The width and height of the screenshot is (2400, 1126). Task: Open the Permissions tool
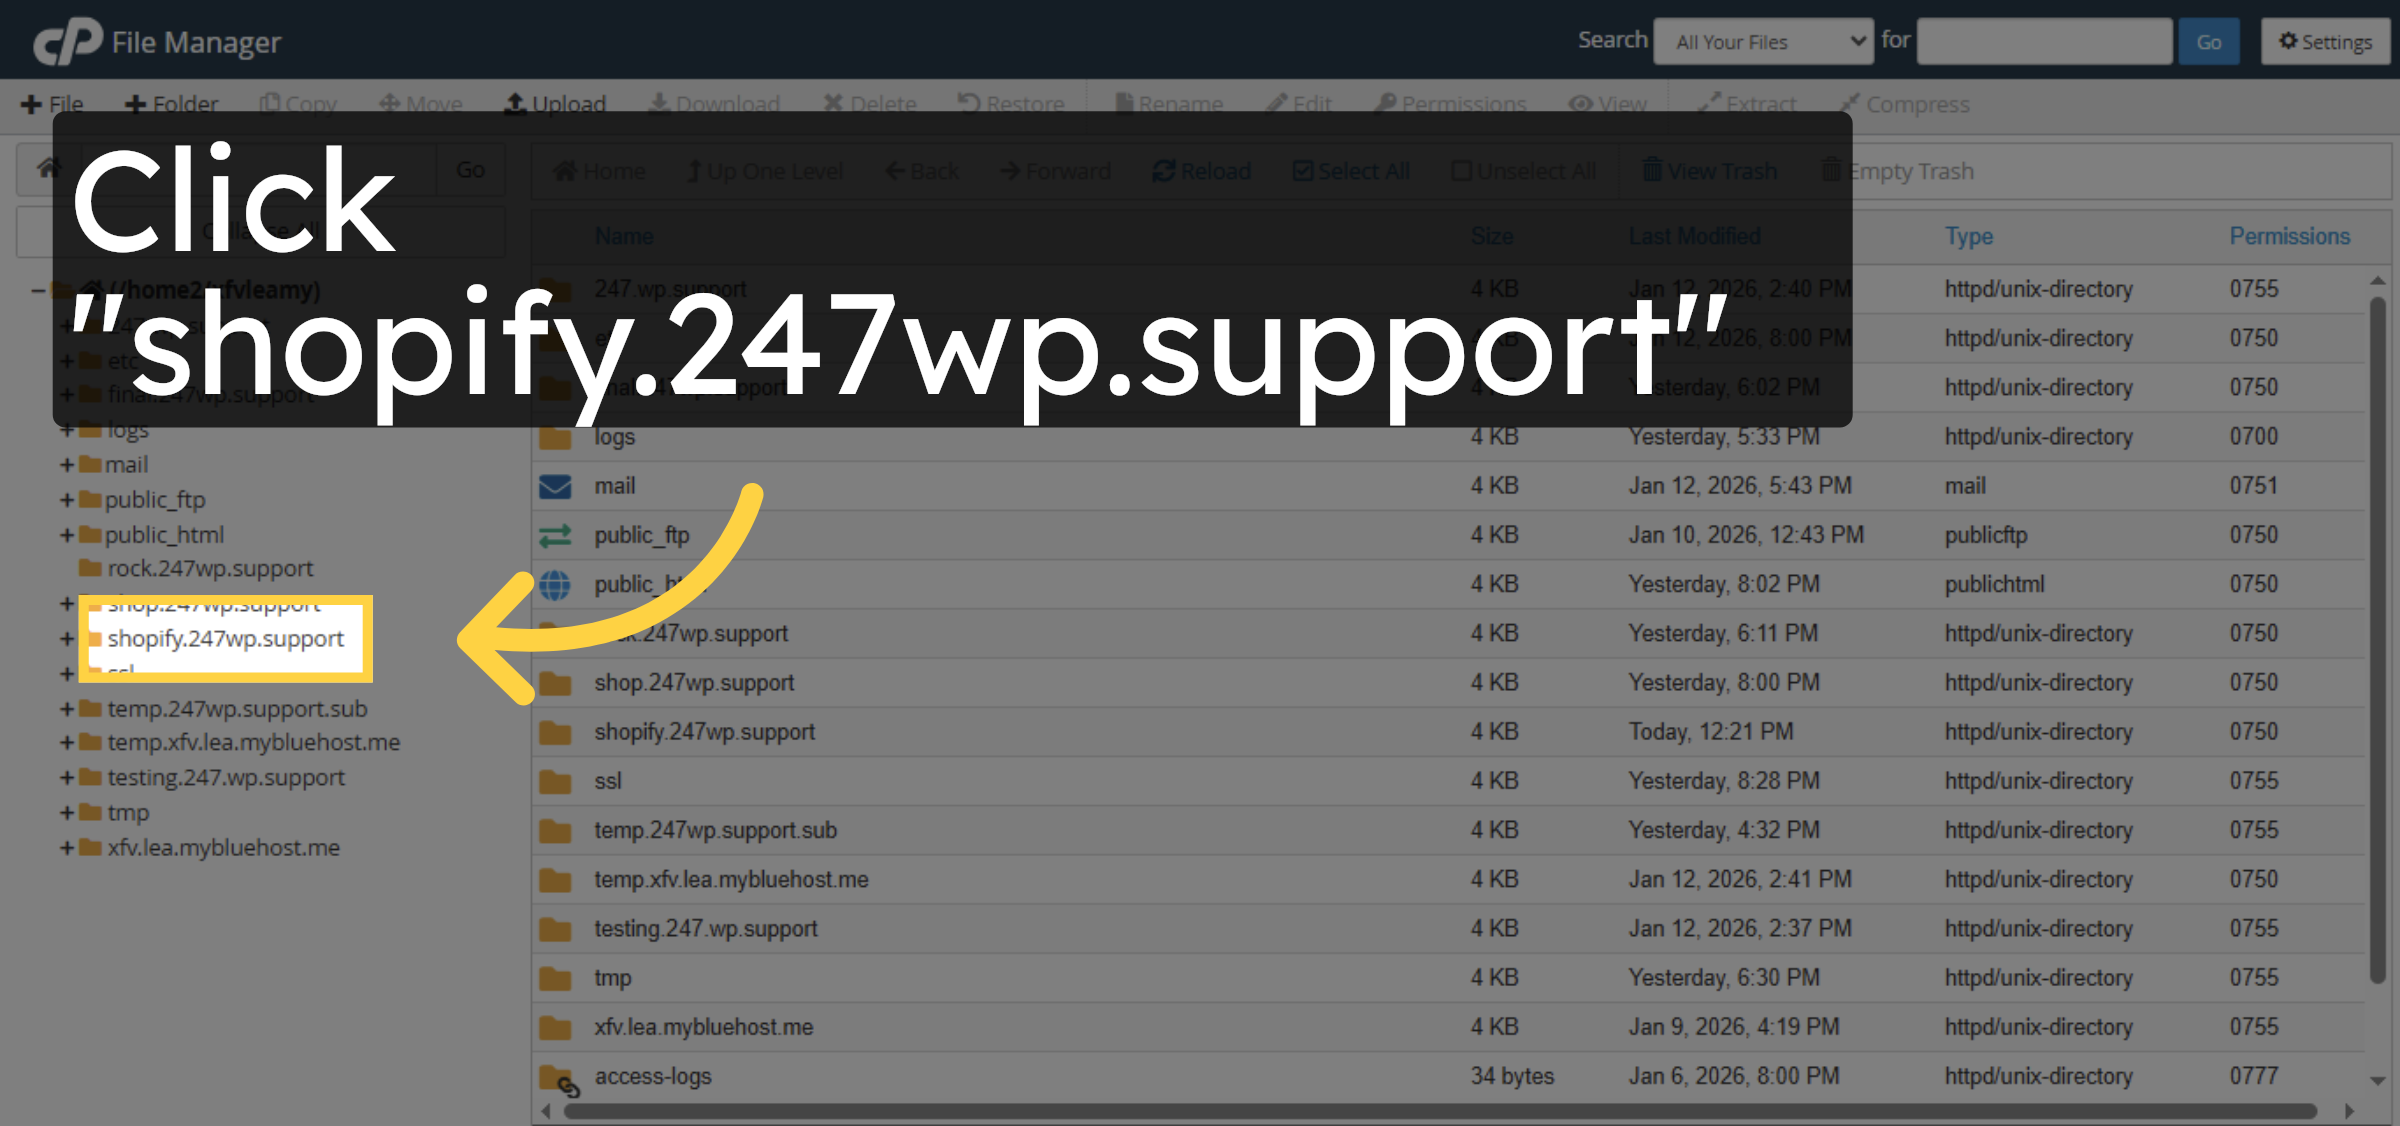pos(1450,103)
